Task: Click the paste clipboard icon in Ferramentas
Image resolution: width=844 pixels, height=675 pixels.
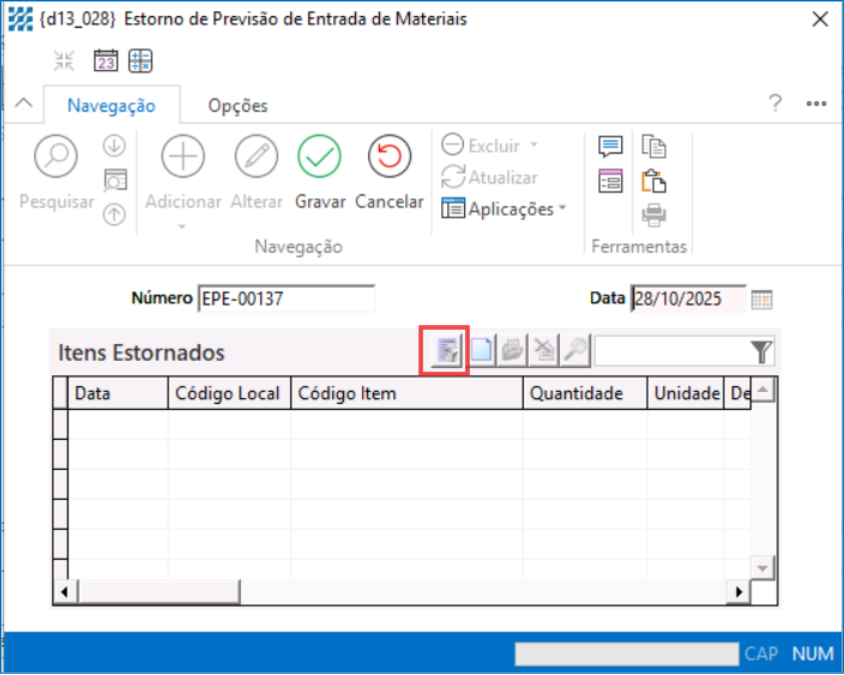Action: [654, 181]
